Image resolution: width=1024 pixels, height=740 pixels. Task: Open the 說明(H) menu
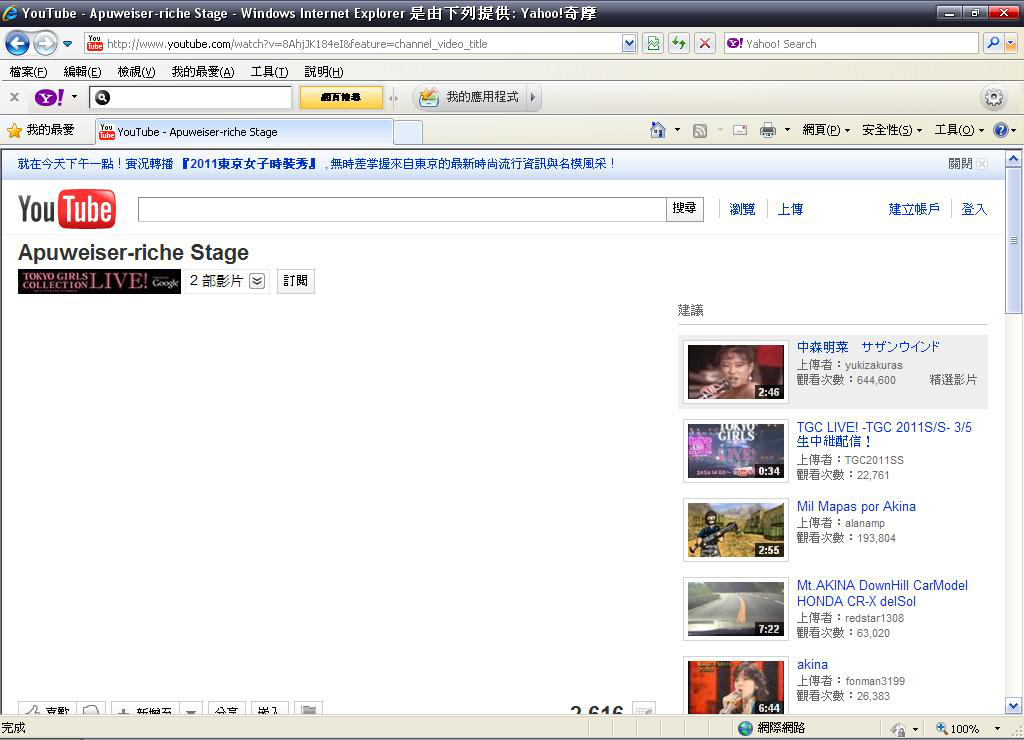pos(323,72)
